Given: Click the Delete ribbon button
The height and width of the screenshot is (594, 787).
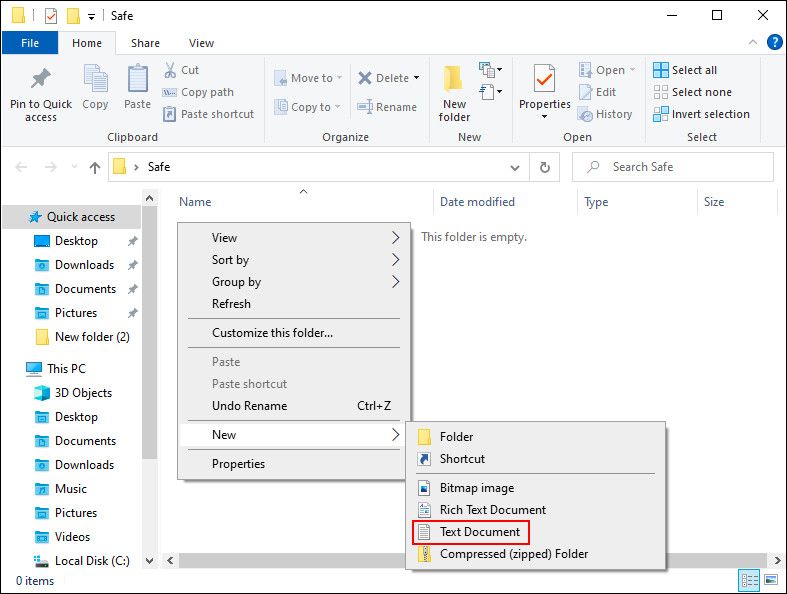Looking at the screenshot, I should pyautogui.click(x=384, y=78).
